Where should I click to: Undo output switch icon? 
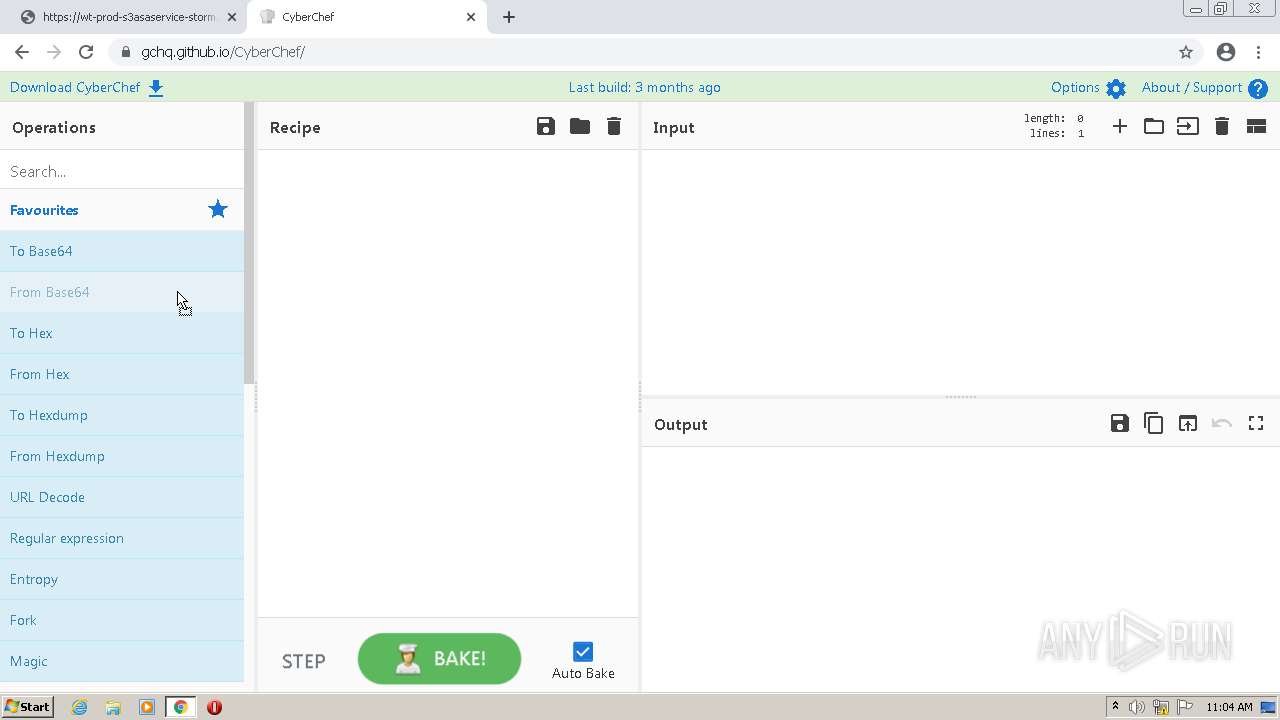pyautogui.click(x=1222, y=423)
